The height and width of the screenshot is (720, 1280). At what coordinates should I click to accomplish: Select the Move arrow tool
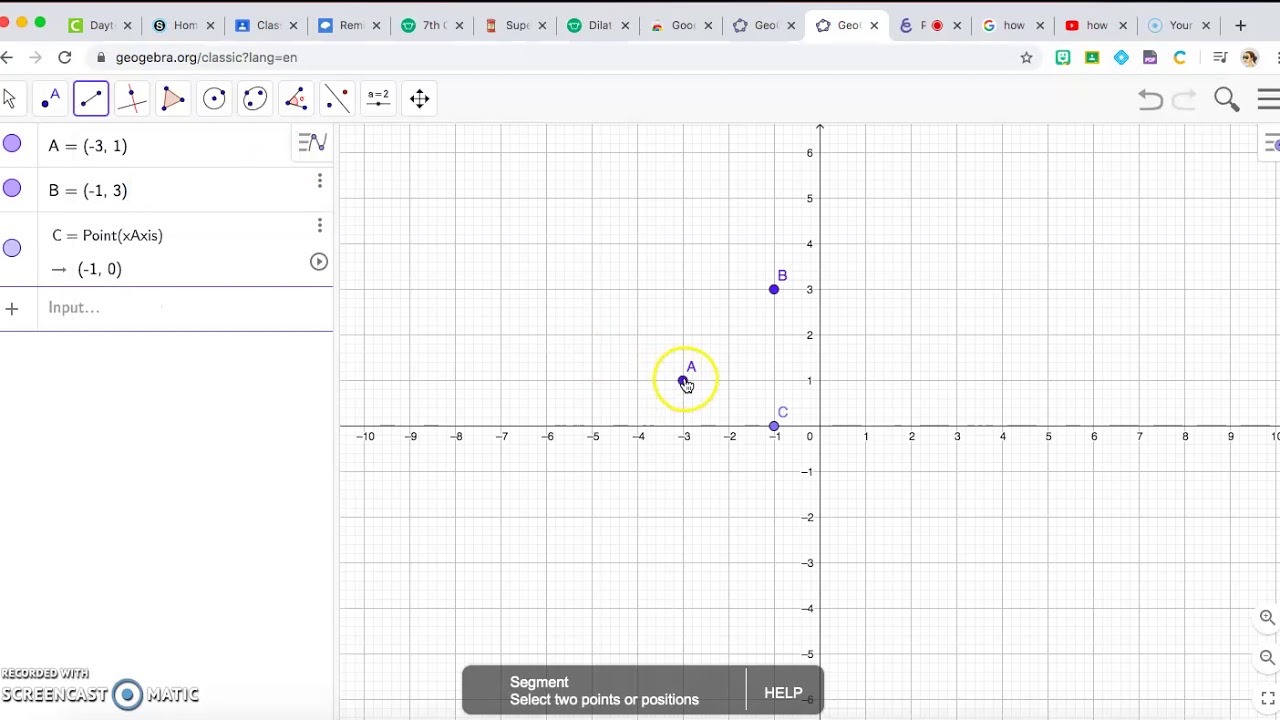click(x=10, y=98)
